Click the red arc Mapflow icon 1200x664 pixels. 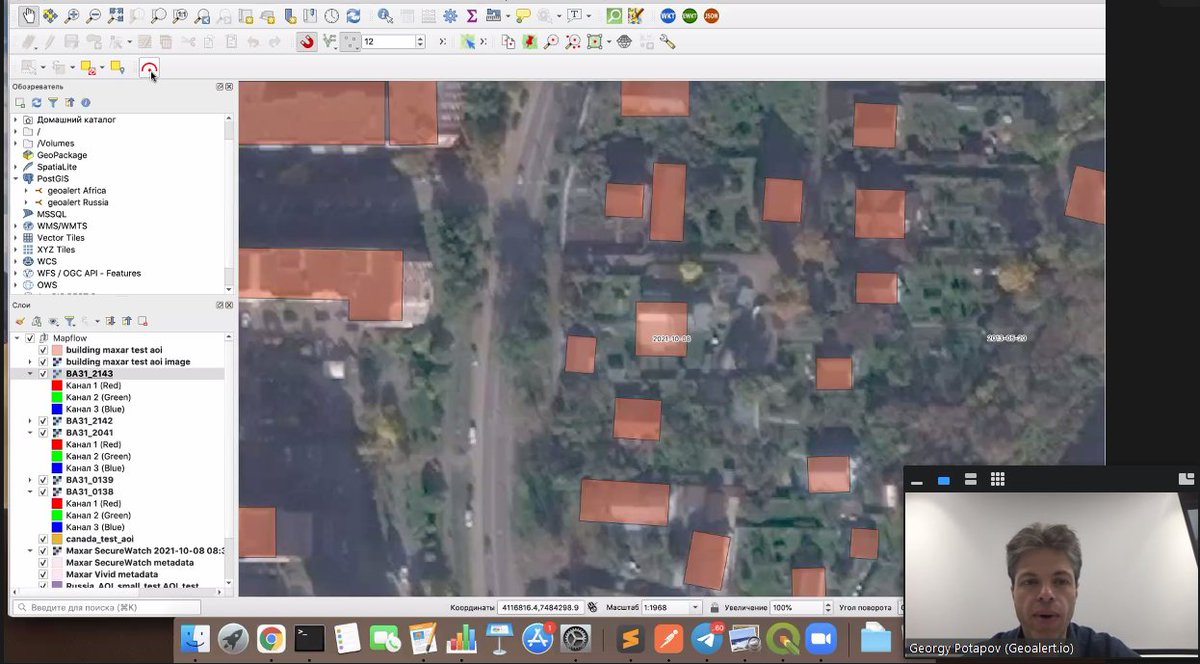coord(149,68)
